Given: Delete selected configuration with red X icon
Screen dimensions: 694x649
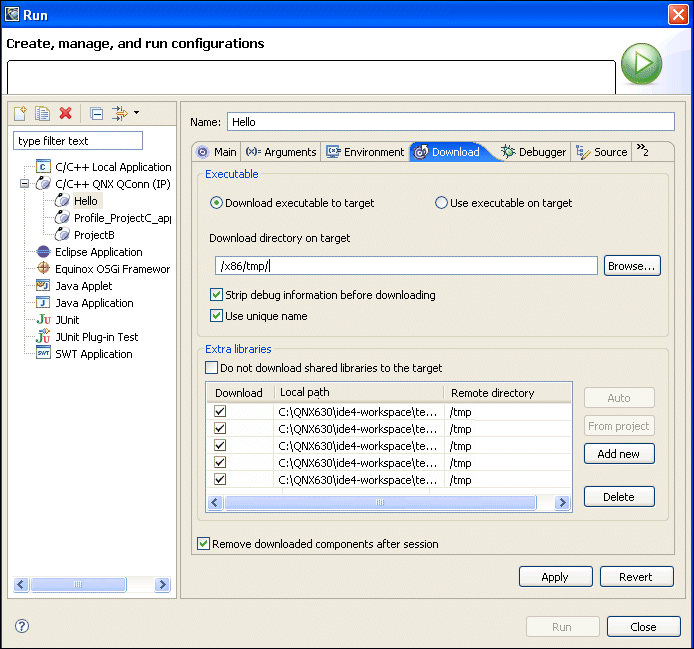Looking at the screenshot, I should pos(66,114).
